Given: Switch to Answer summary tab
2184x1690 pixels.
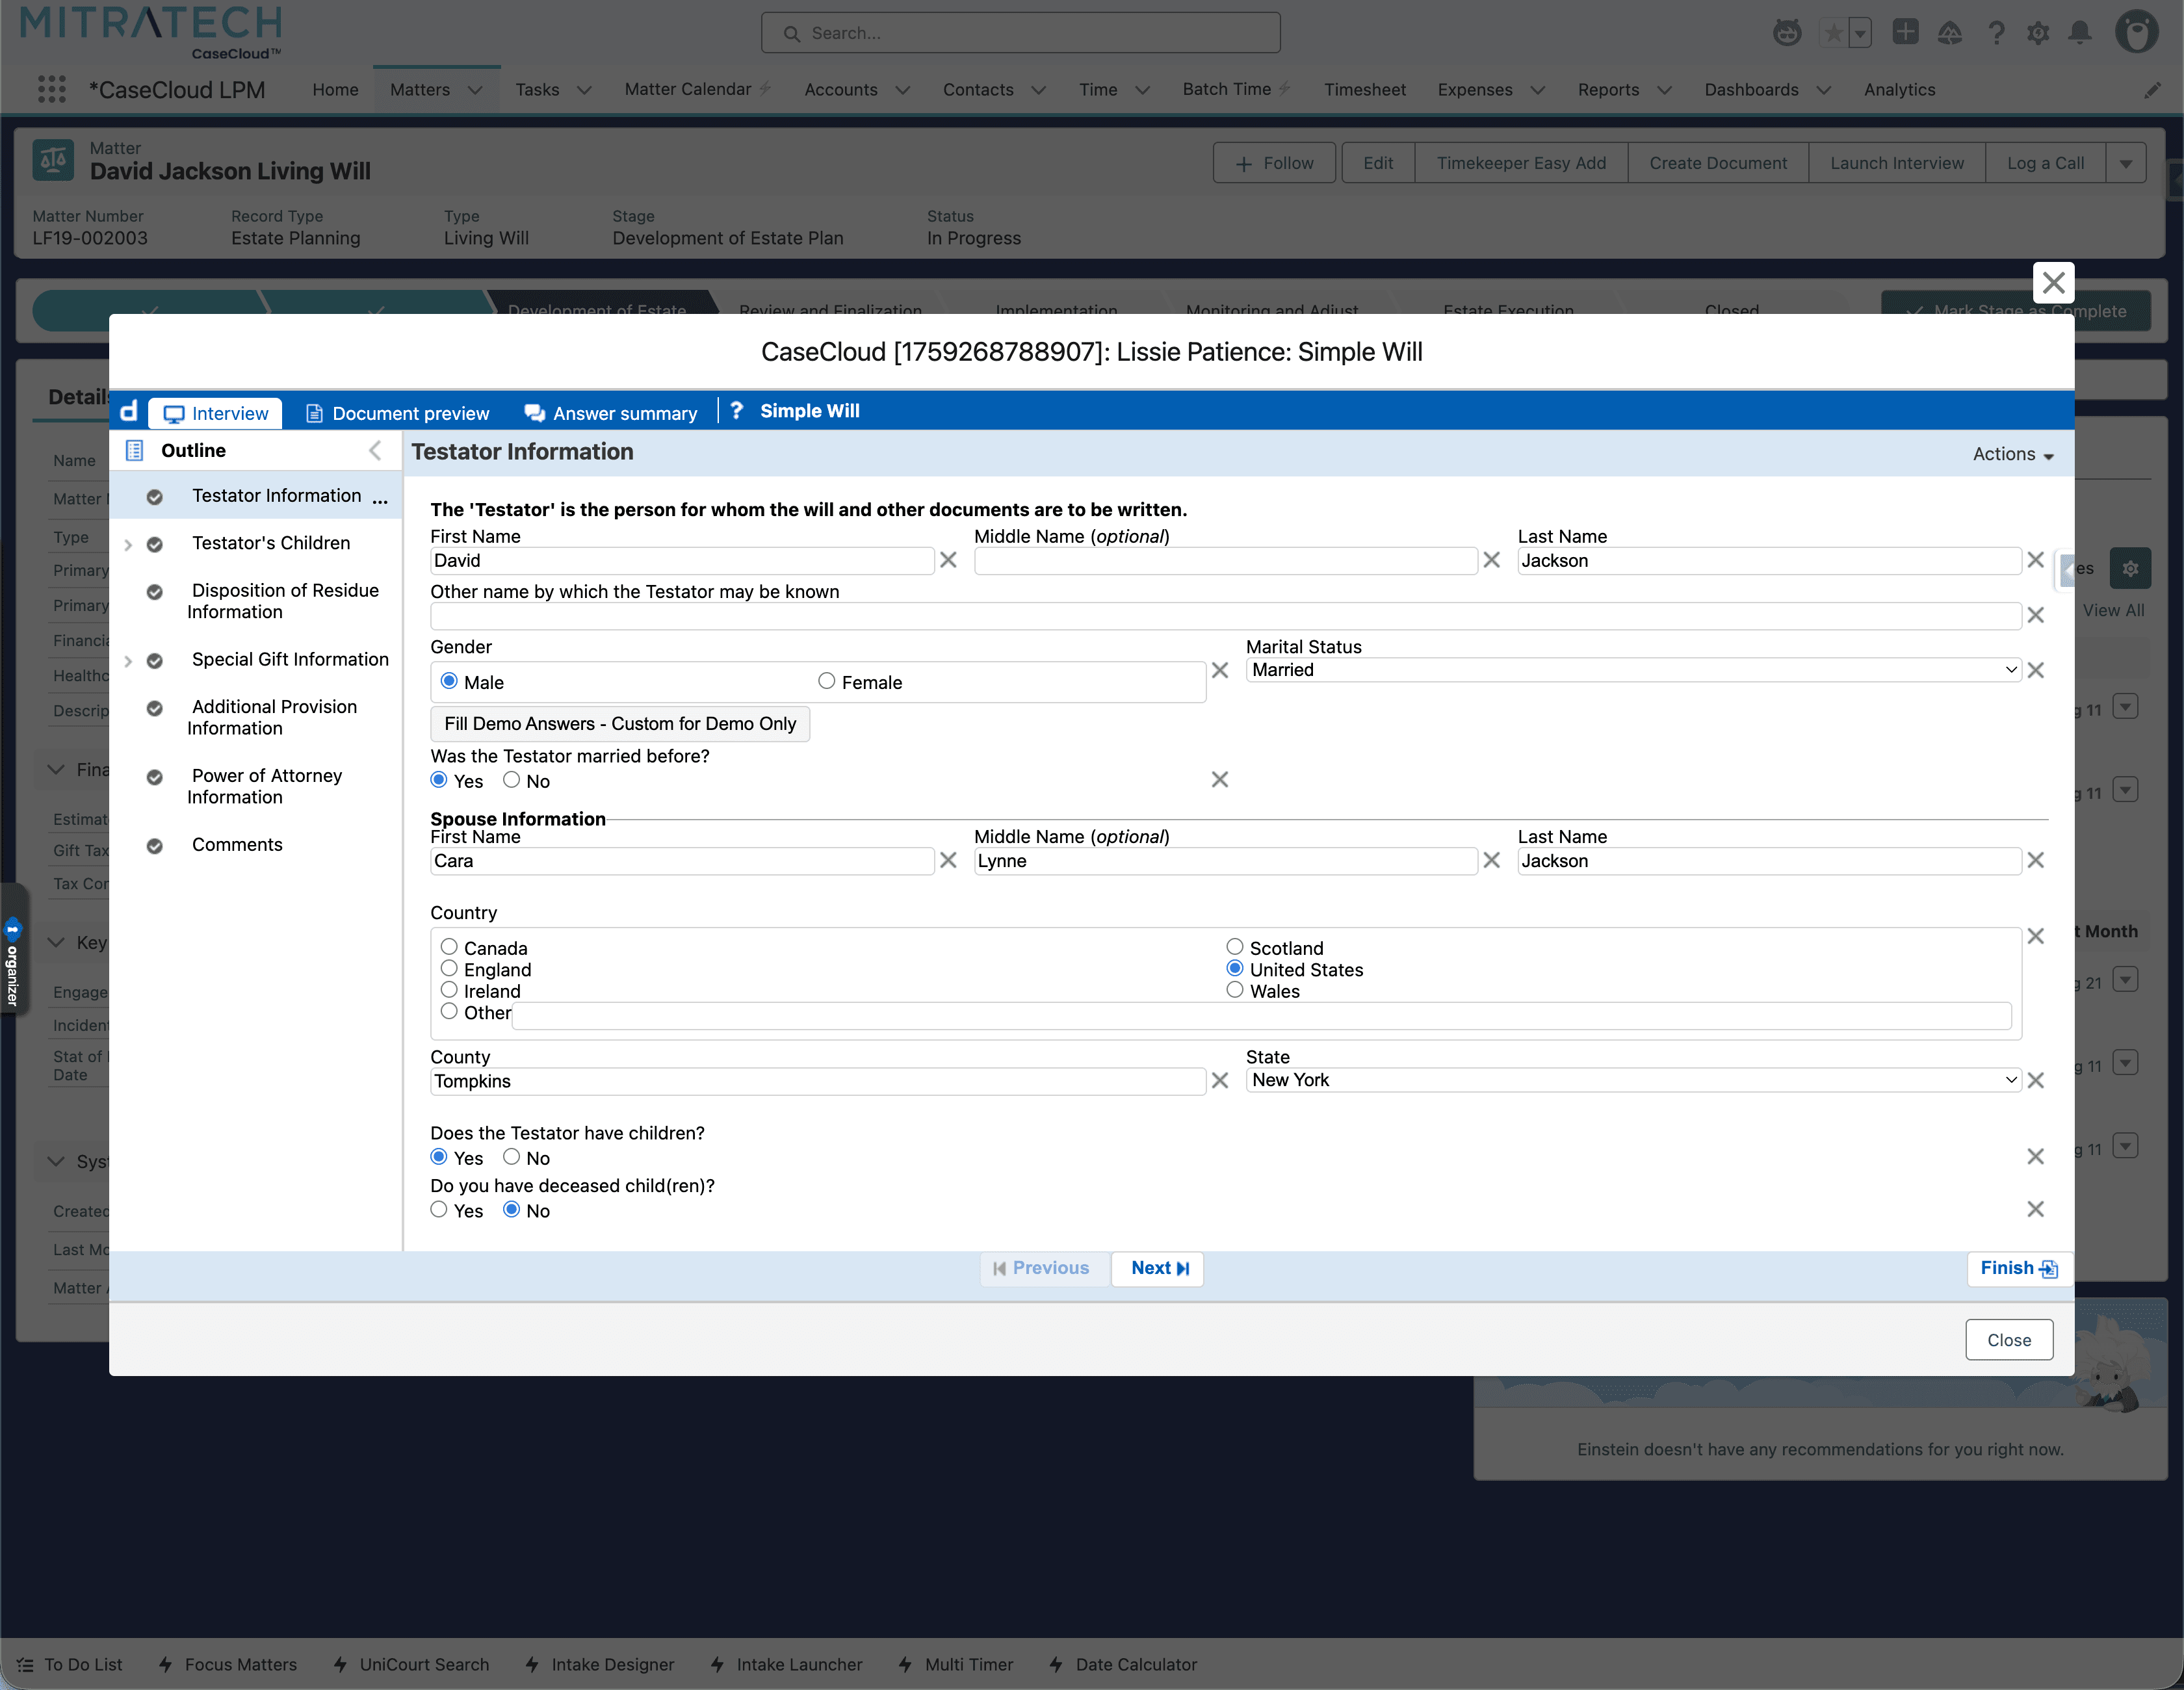Looking at the screenshot, I should coord(611,413).
